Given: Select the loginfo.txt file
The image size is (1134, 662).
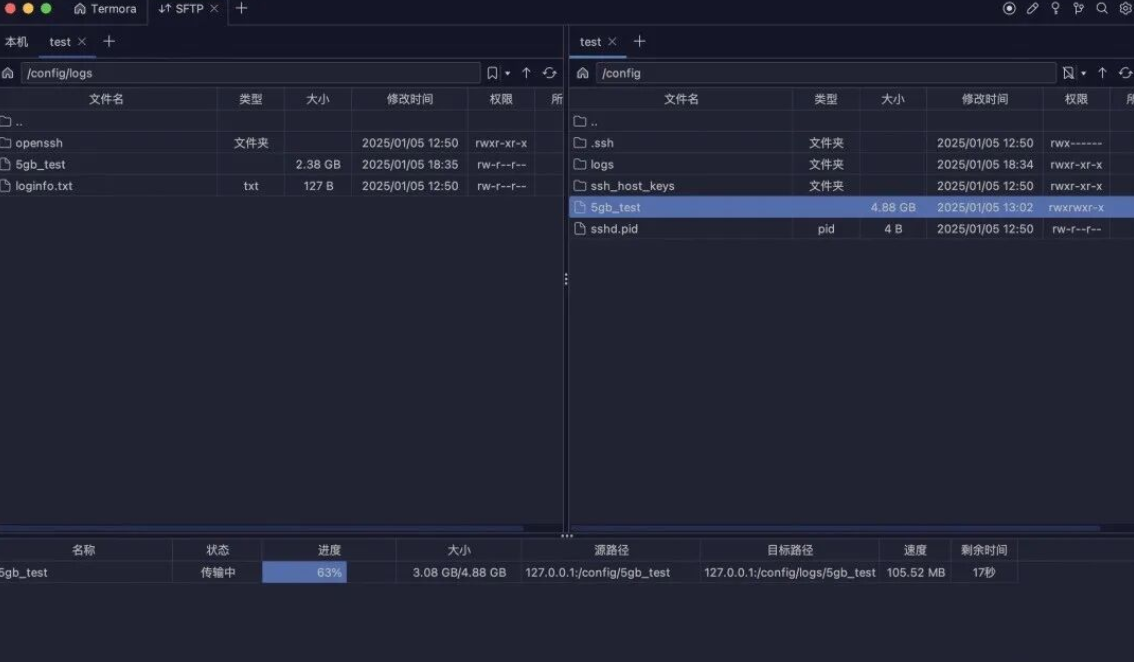Looking at the screenshot, I should [x=281, y=186].
